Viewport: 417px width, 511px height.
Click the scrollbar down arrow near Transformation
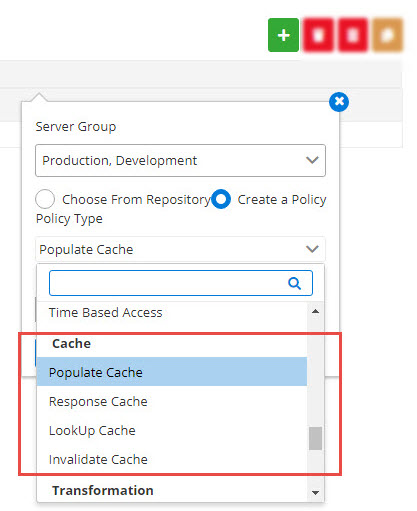point(315,492)
